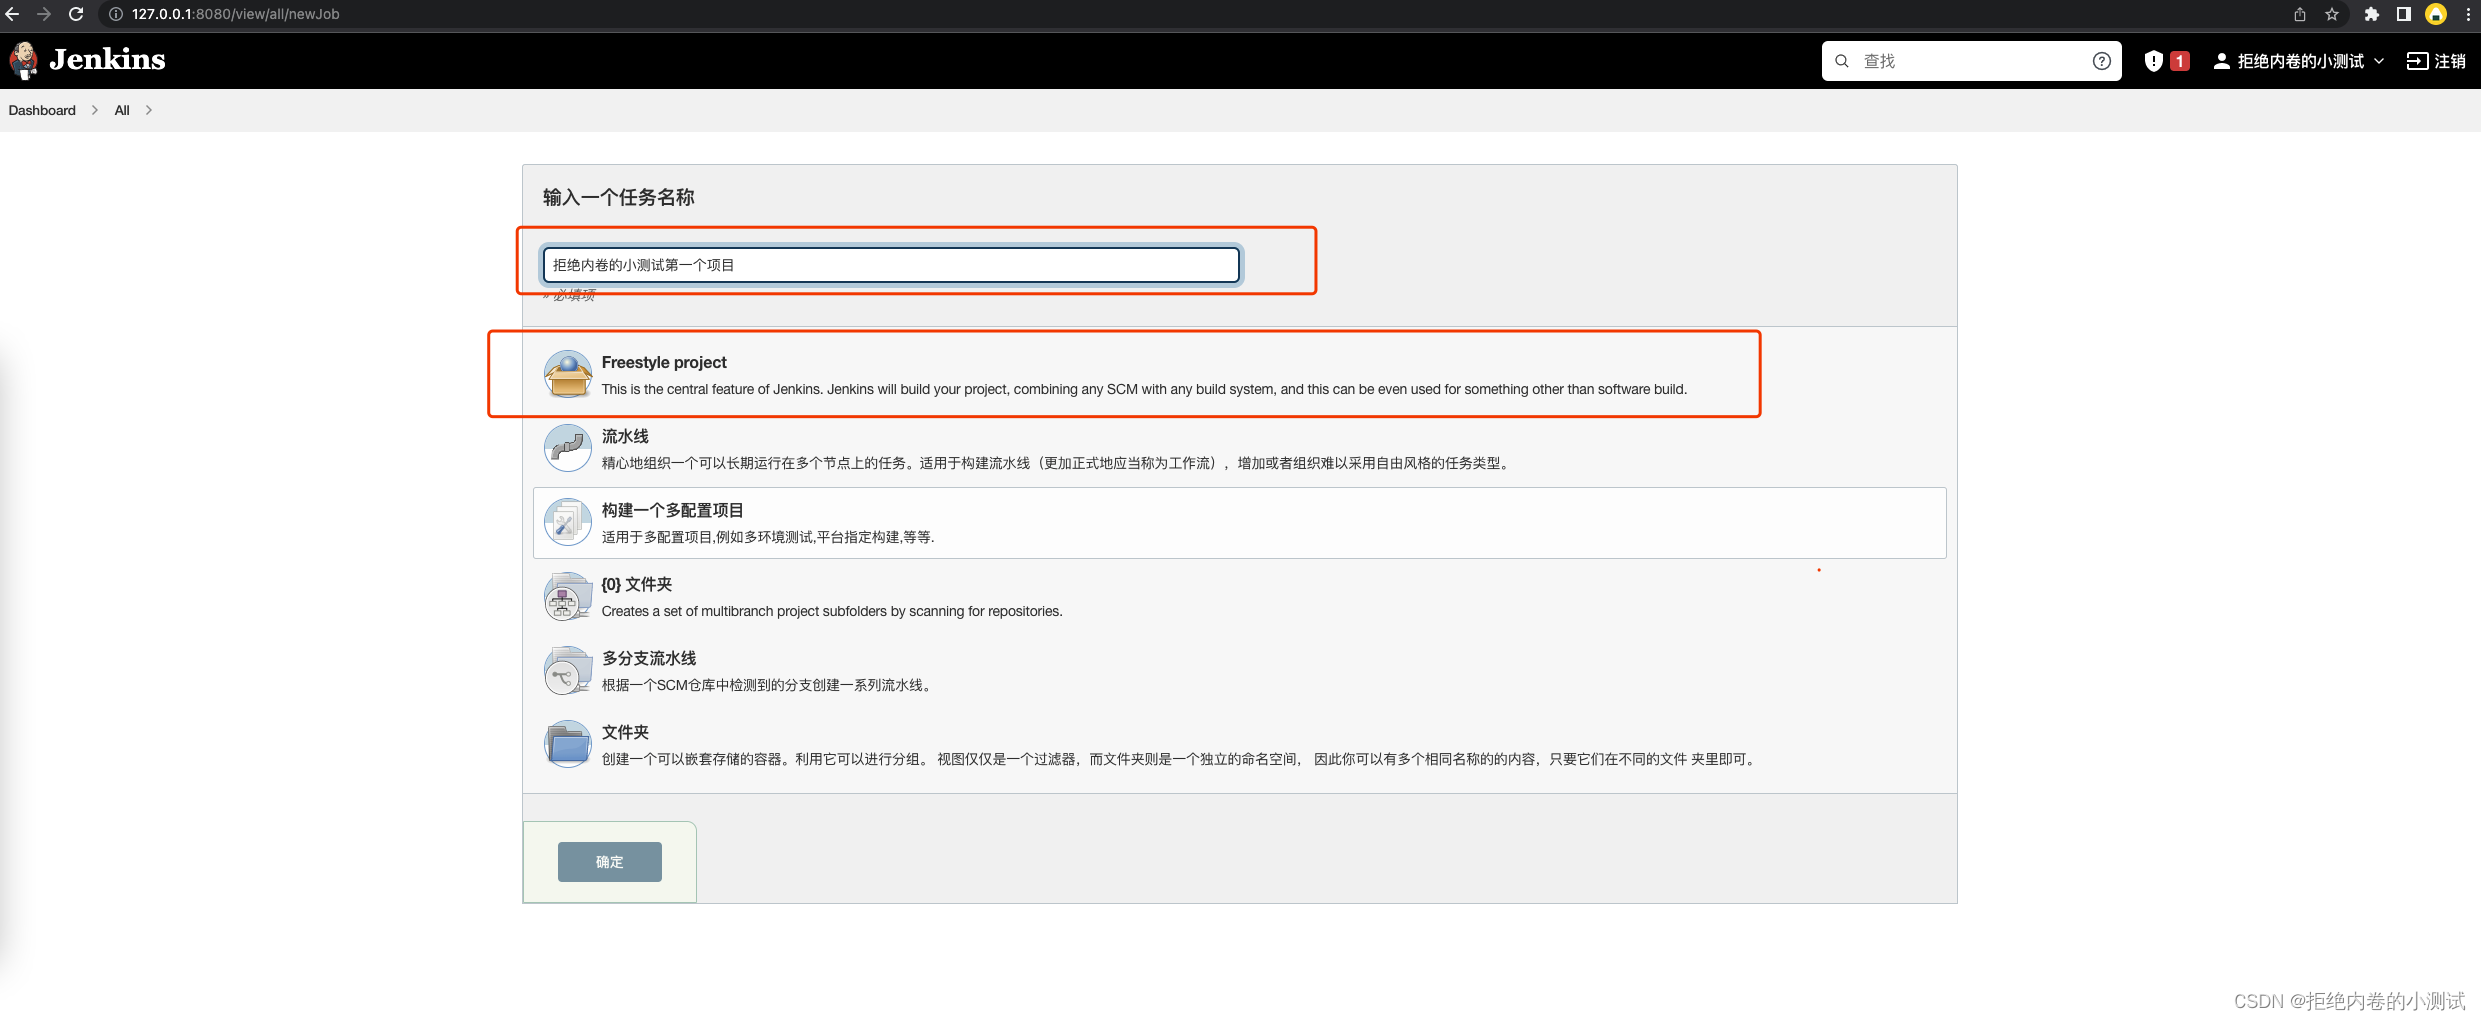
Task: Go back using browser back arrow
Action: [12, 14]
